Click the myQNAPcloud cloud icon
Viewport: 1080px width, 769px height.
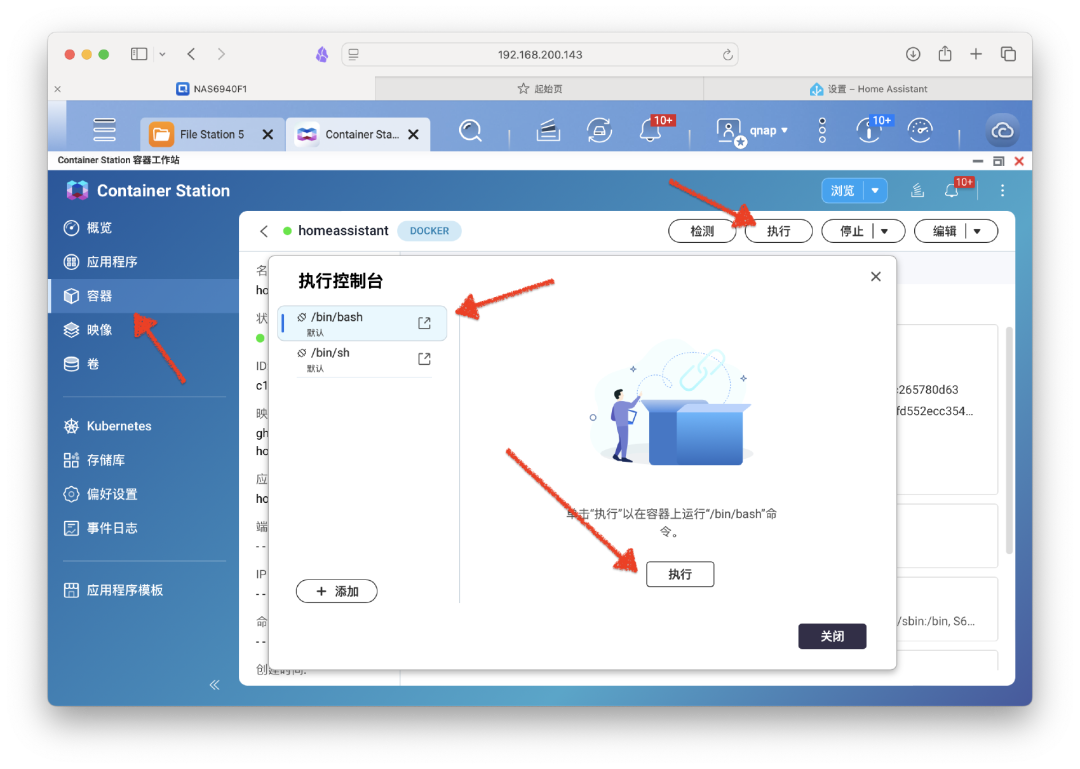coord(1001,131)
